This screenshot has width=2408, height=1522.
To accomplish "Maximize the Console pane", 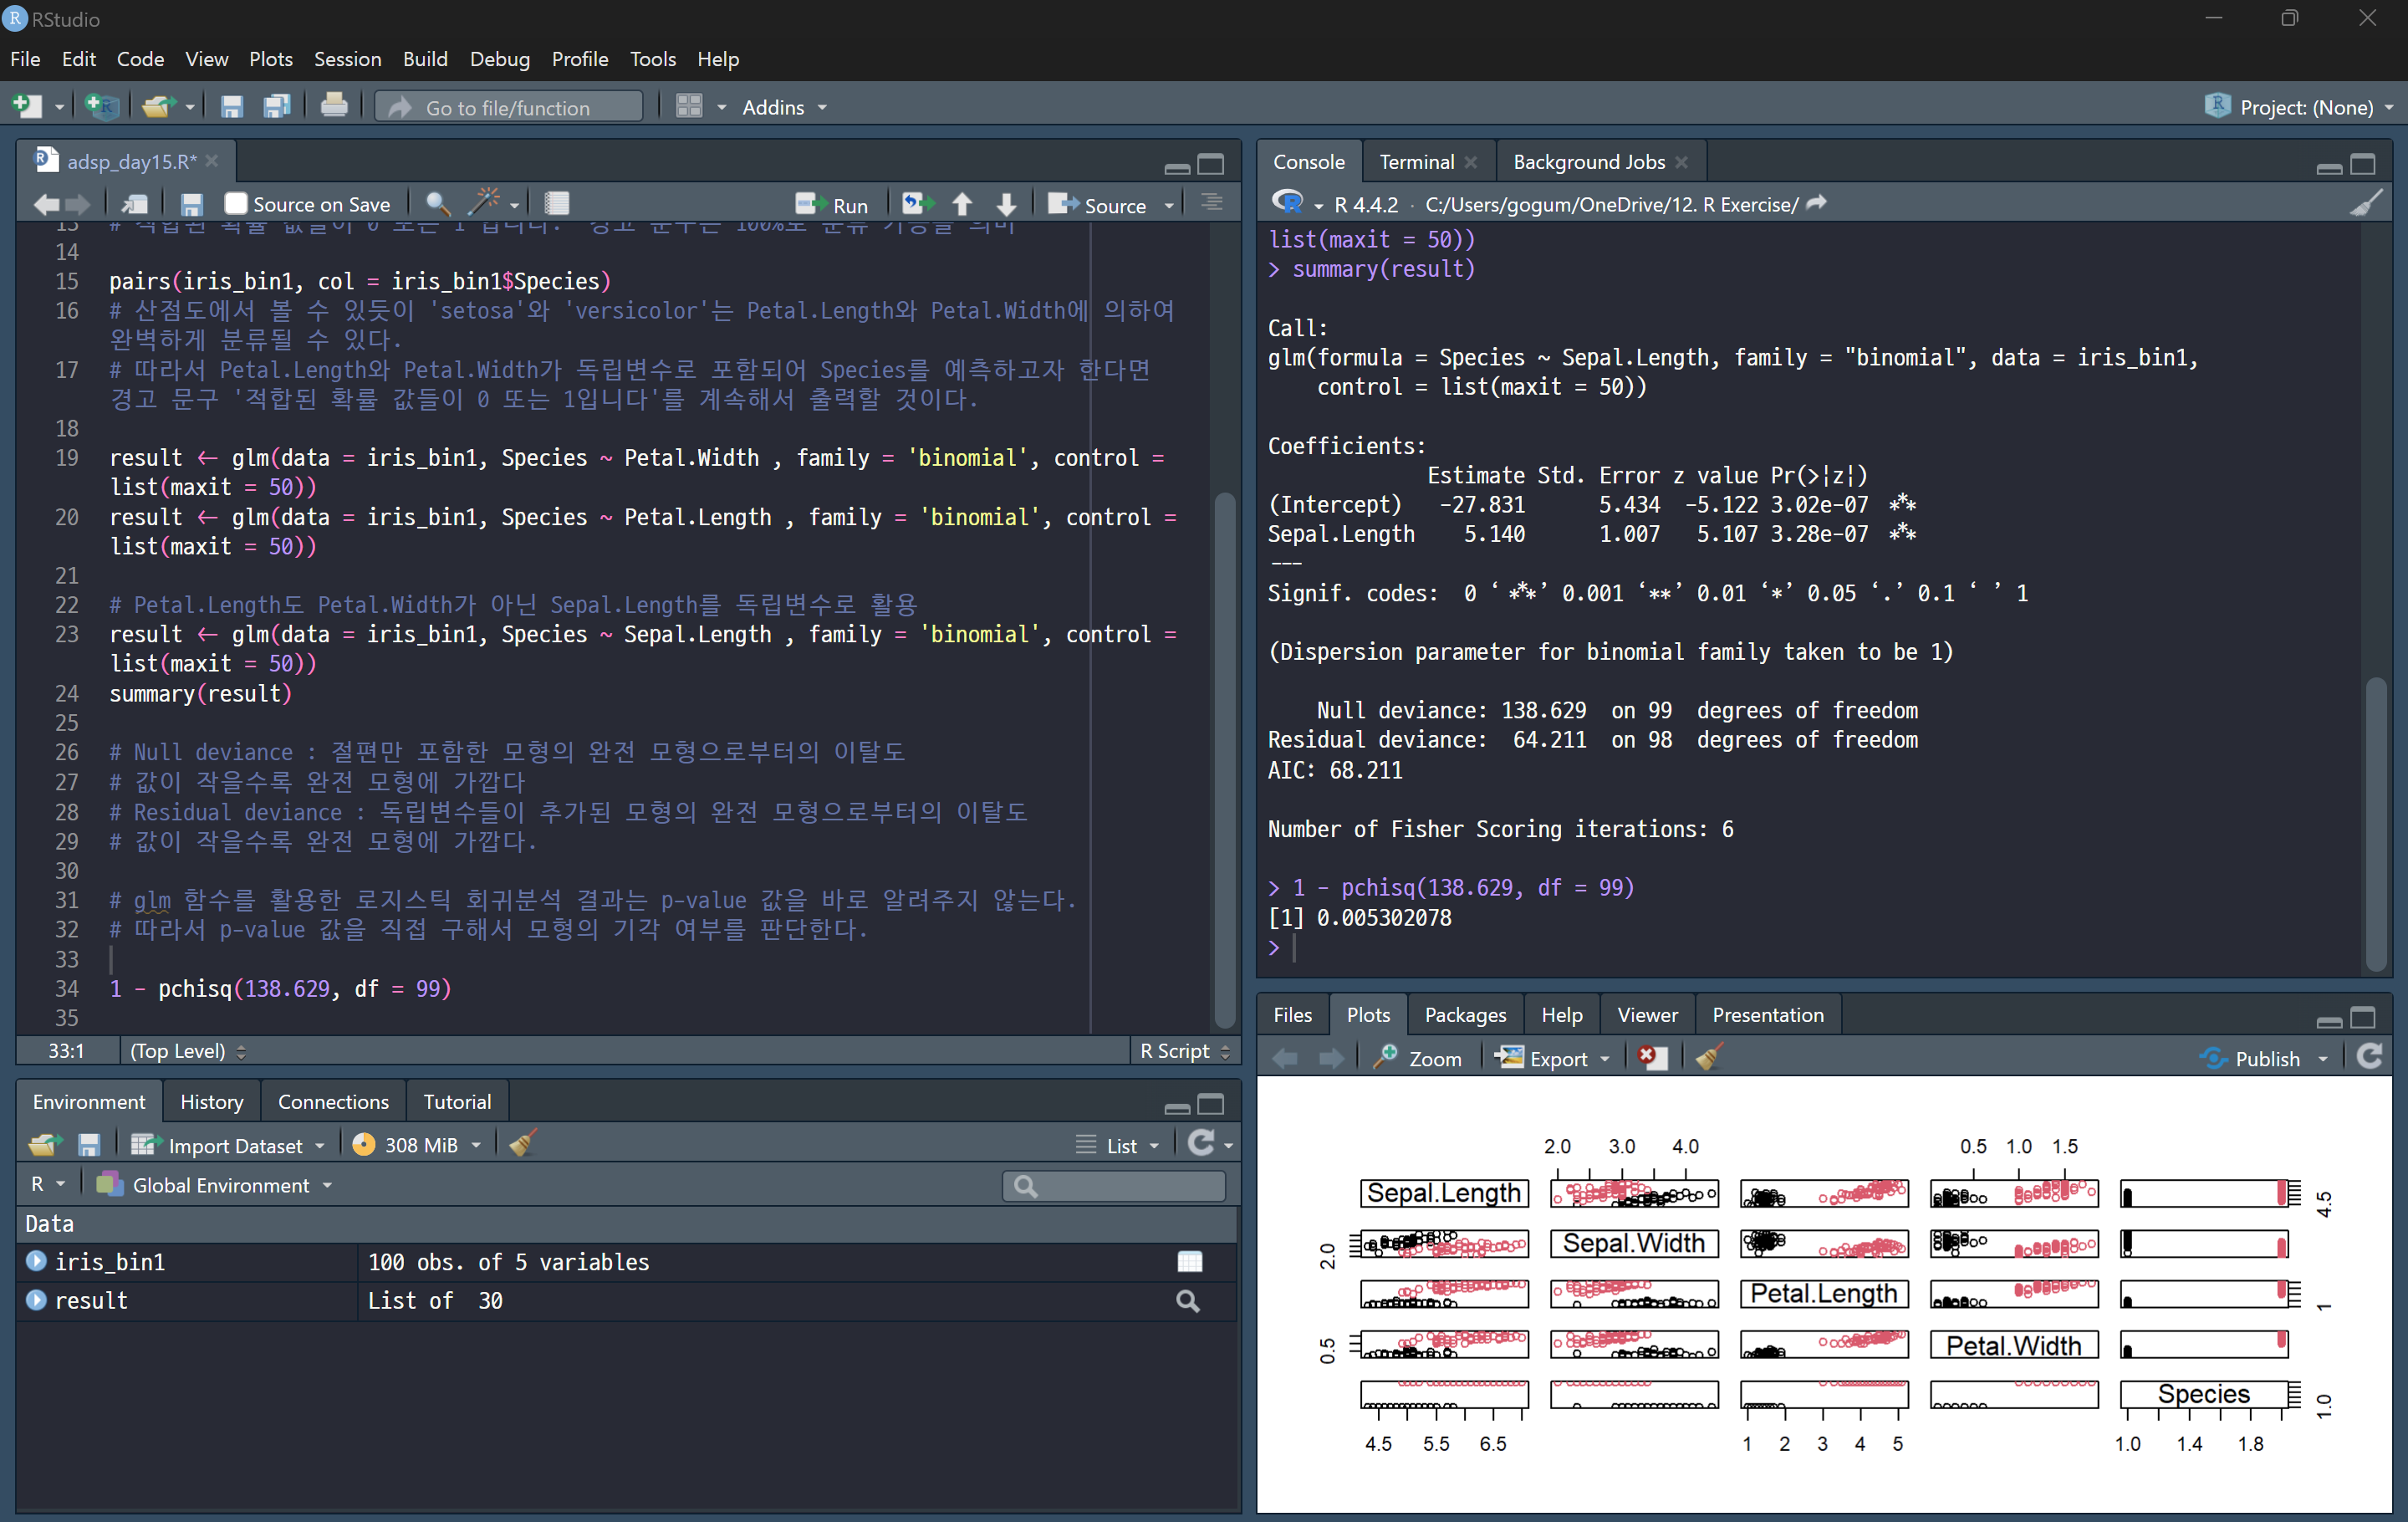I will point(2363,164).
